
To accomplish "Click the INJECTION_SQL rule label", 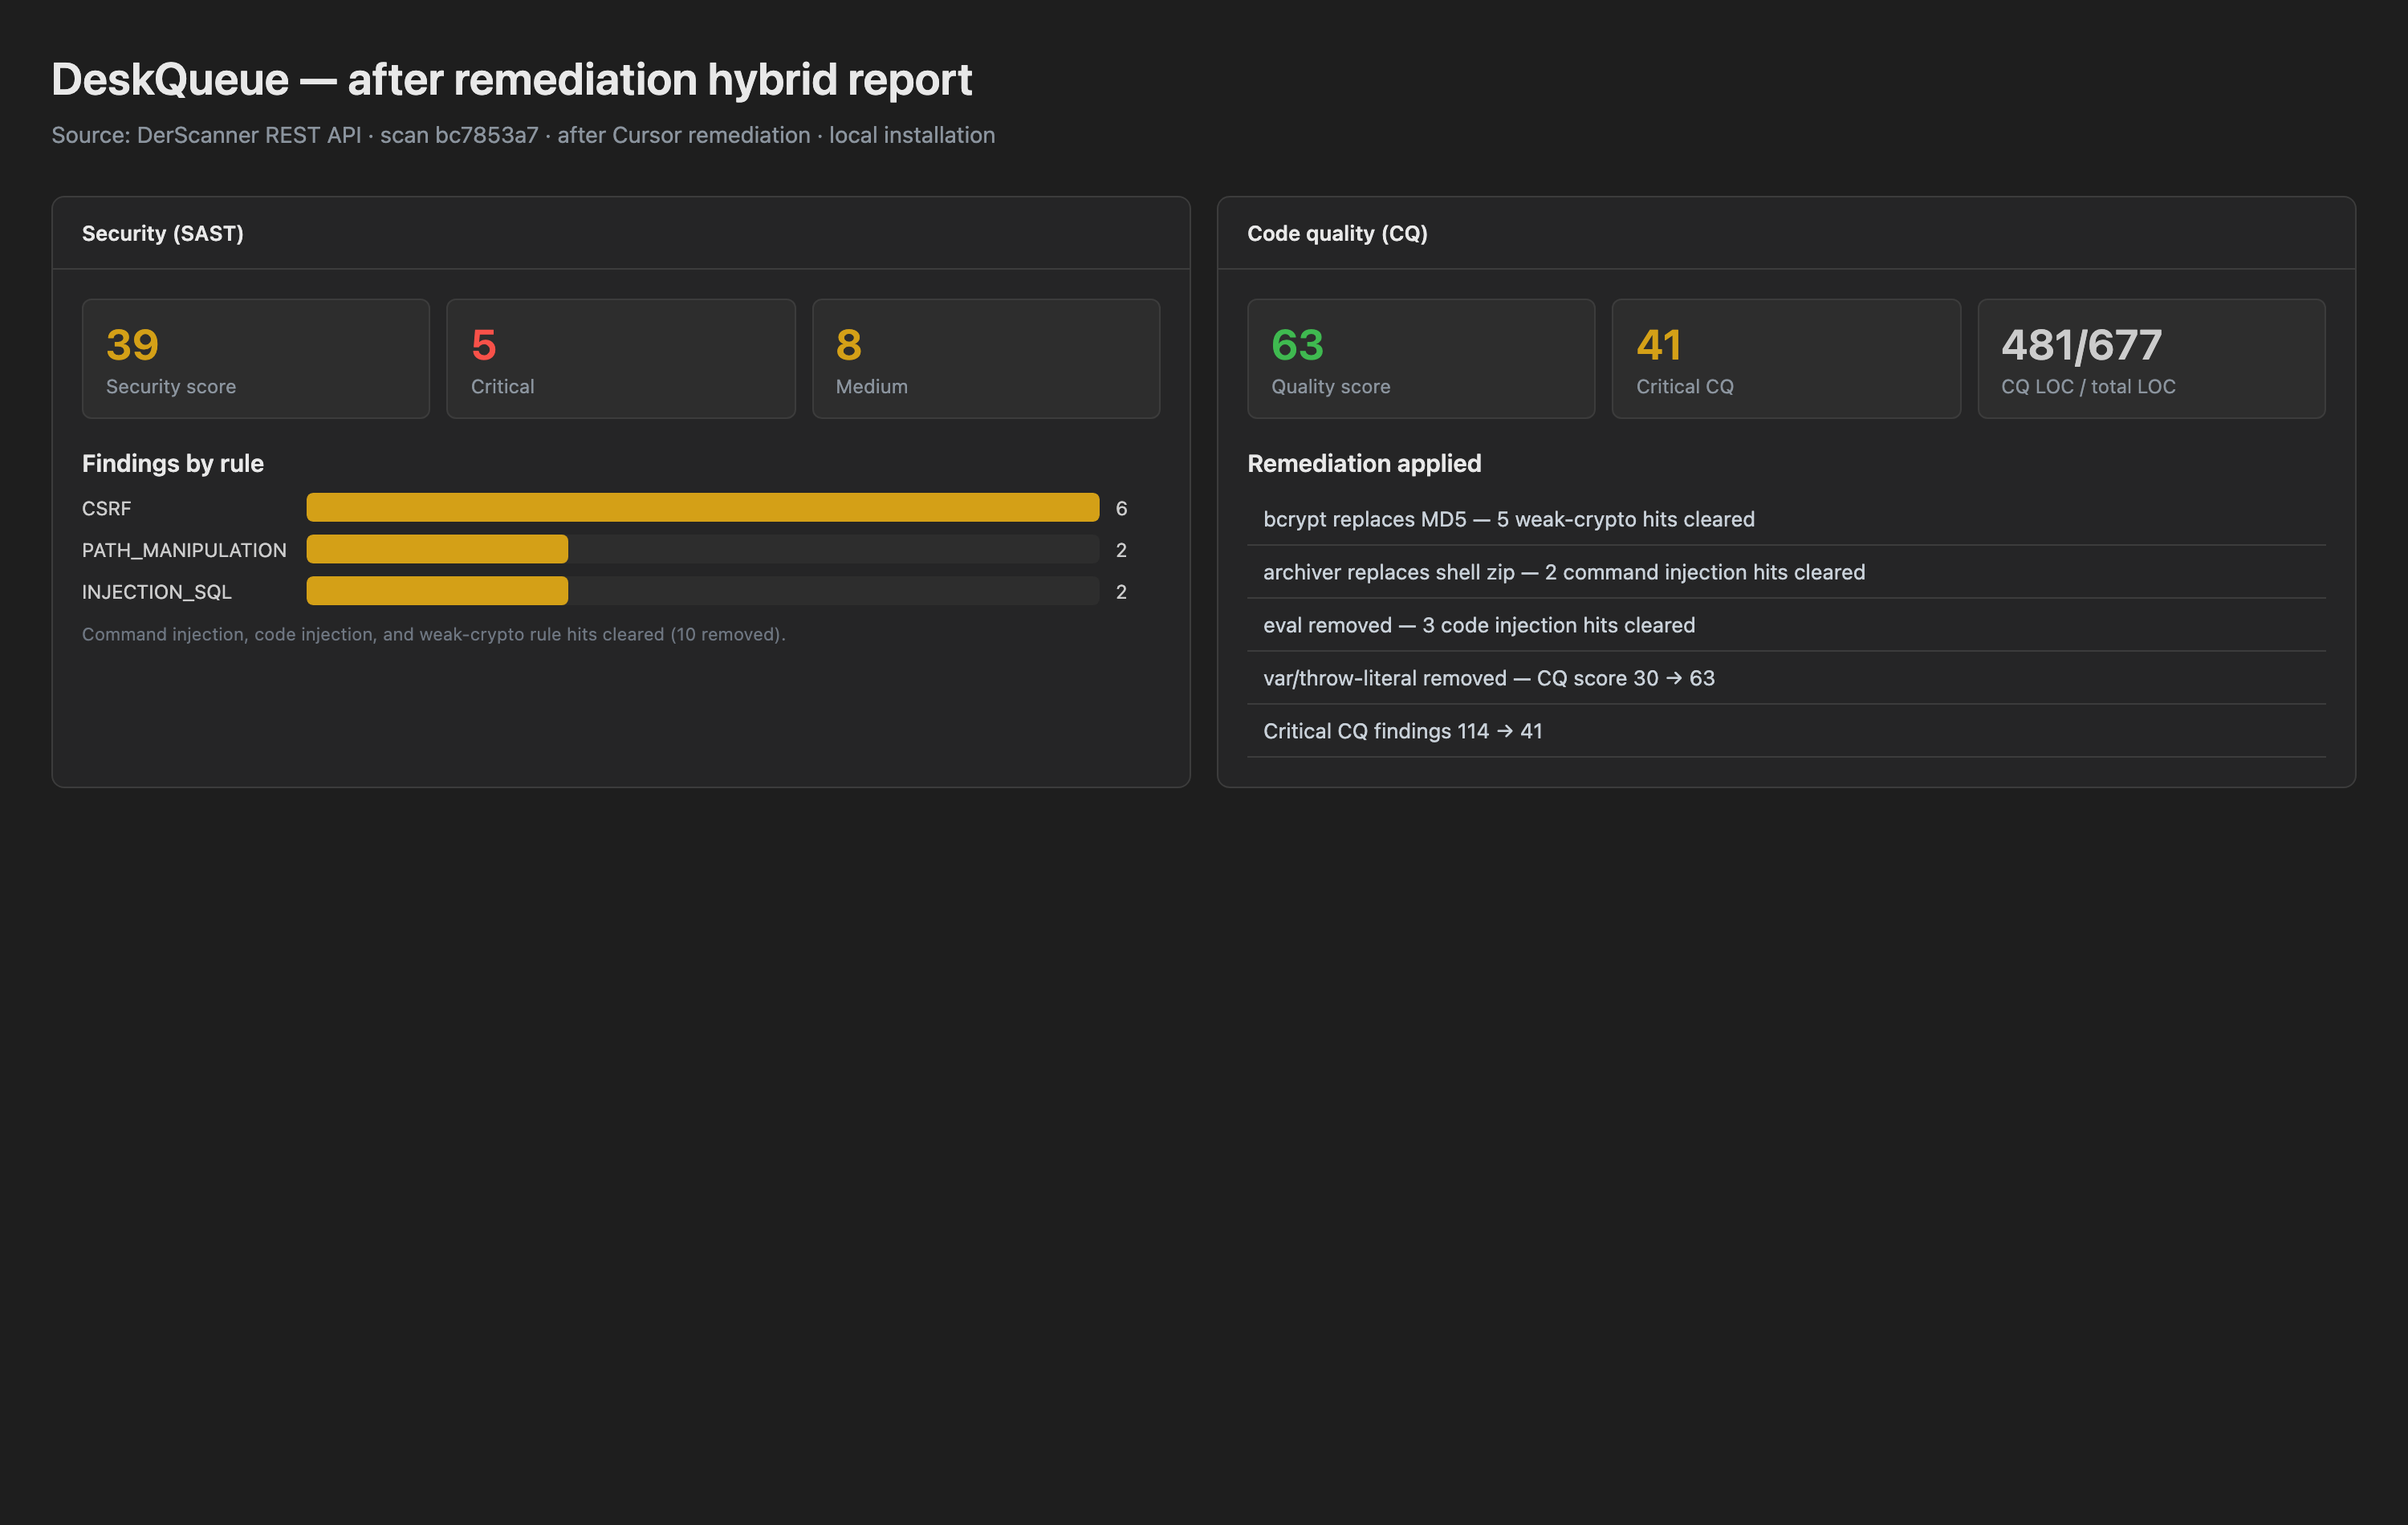I will (157, 592).
